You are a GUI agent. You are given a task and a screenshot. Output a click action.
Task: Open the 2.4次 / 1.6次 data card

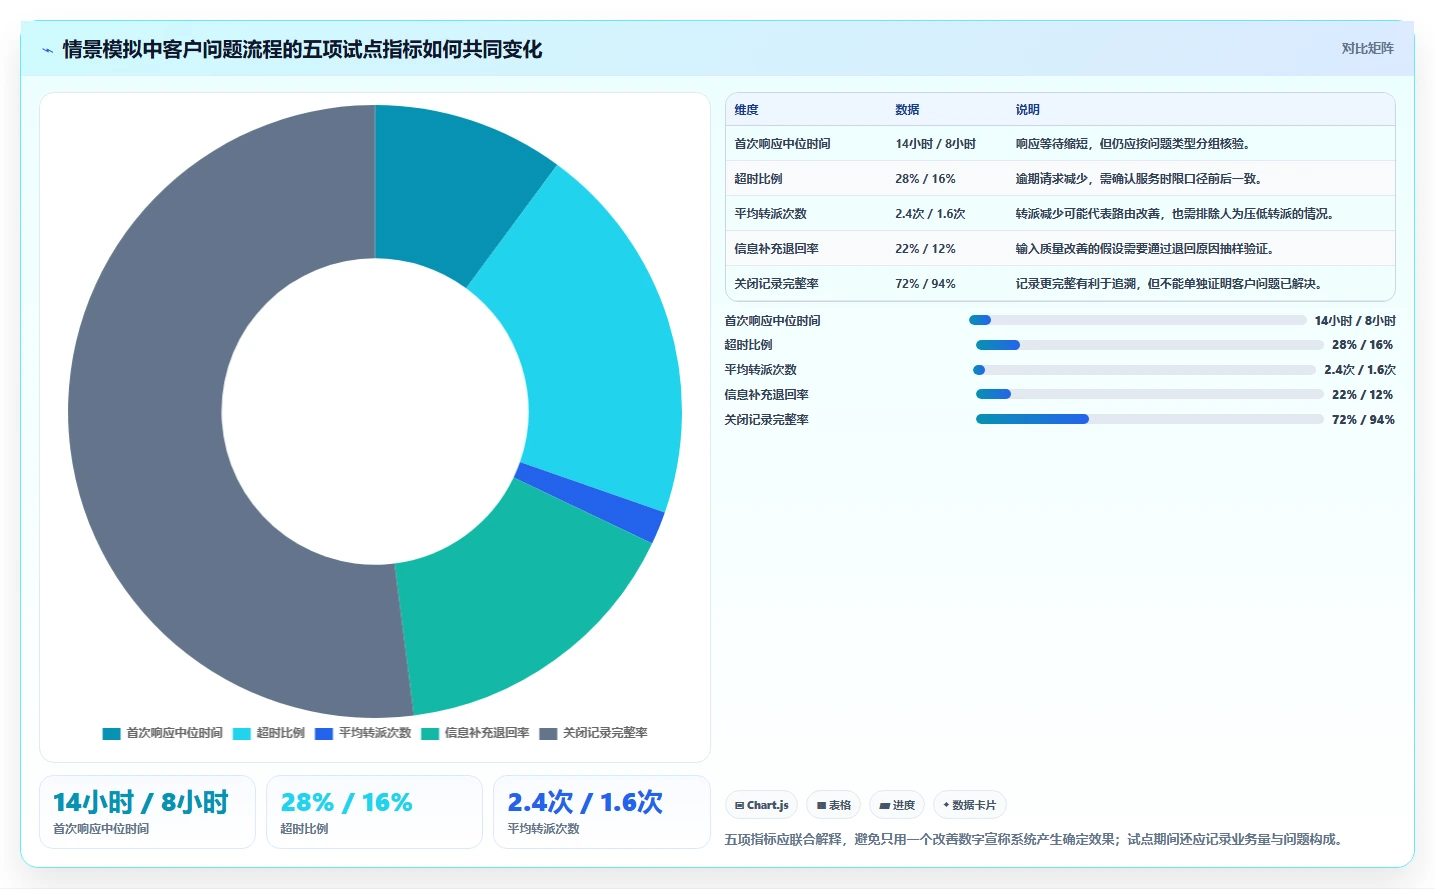[601, 812]
